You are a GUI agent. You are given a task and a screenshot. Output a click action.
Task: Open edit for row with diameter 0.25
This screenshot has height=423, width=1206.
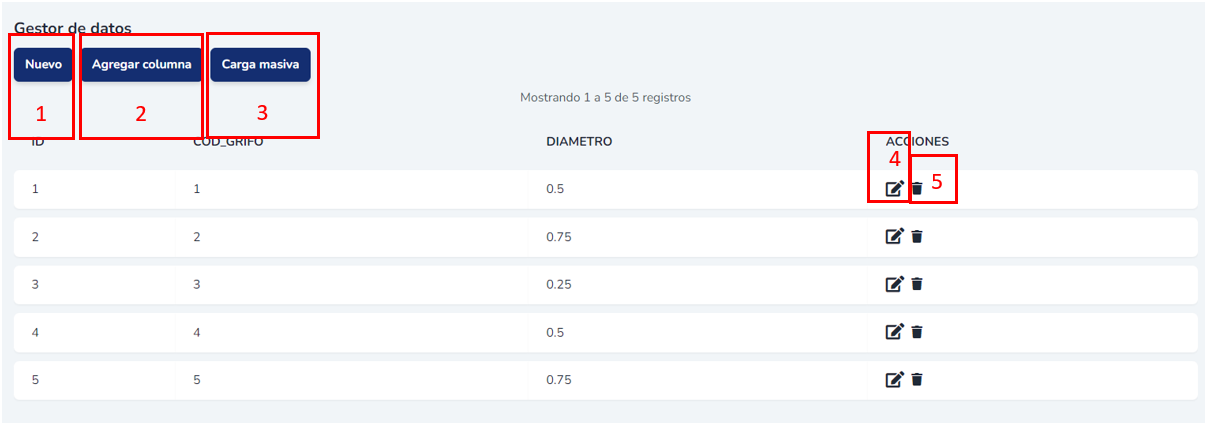(x=895, y=284)
